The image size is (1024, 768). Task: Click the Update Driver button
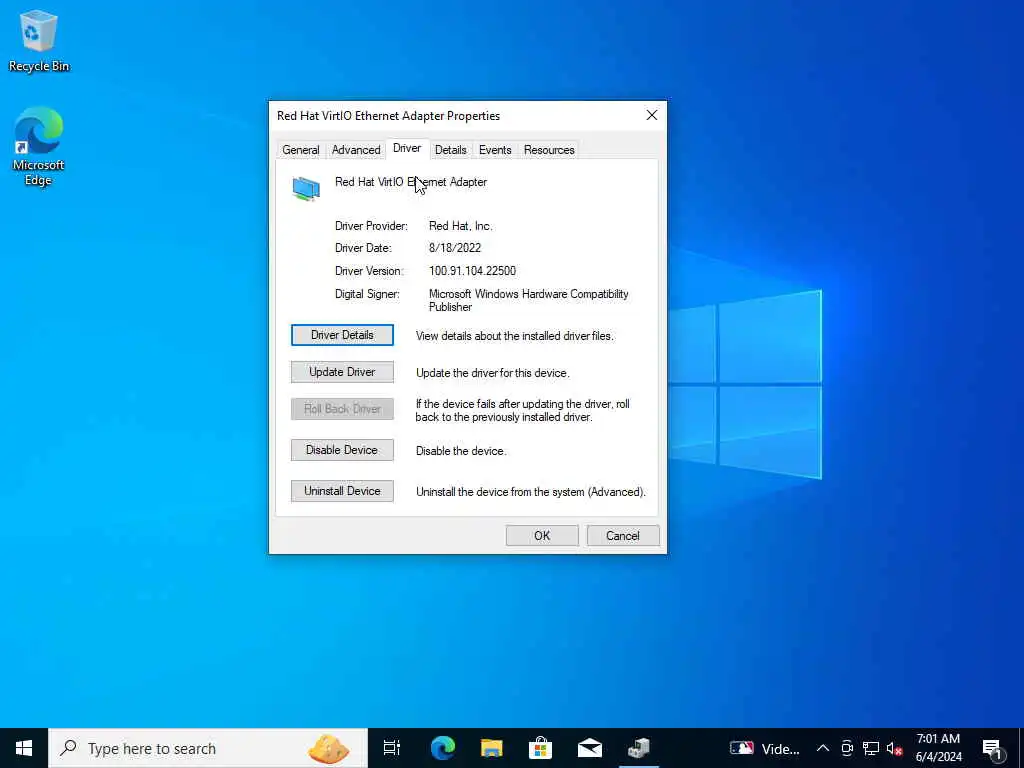coord(342,372)
